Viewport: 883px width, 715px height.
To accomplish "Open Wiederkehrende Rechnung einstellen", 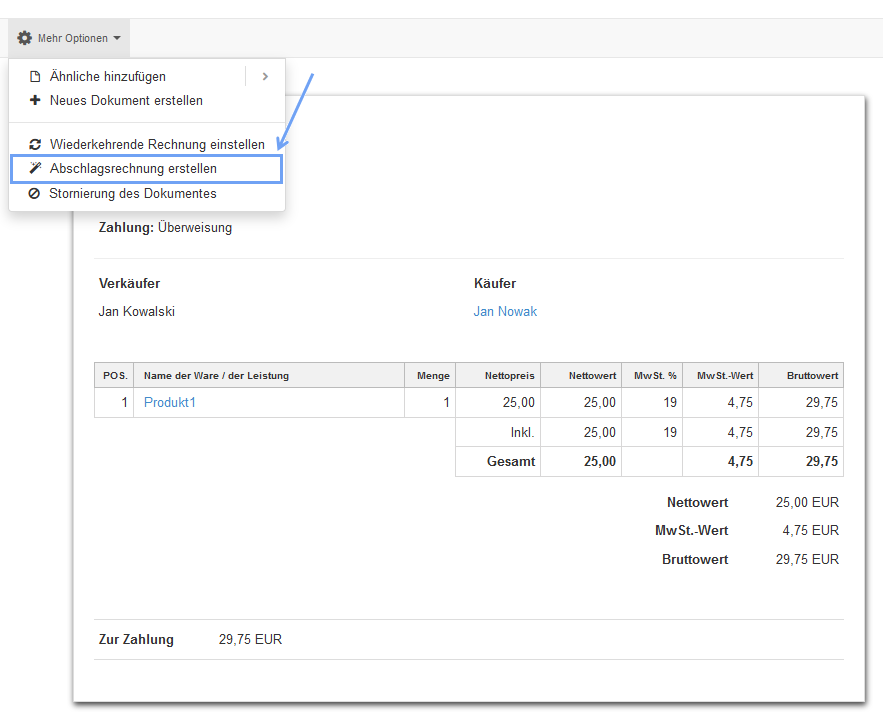I will click(157, 145).
